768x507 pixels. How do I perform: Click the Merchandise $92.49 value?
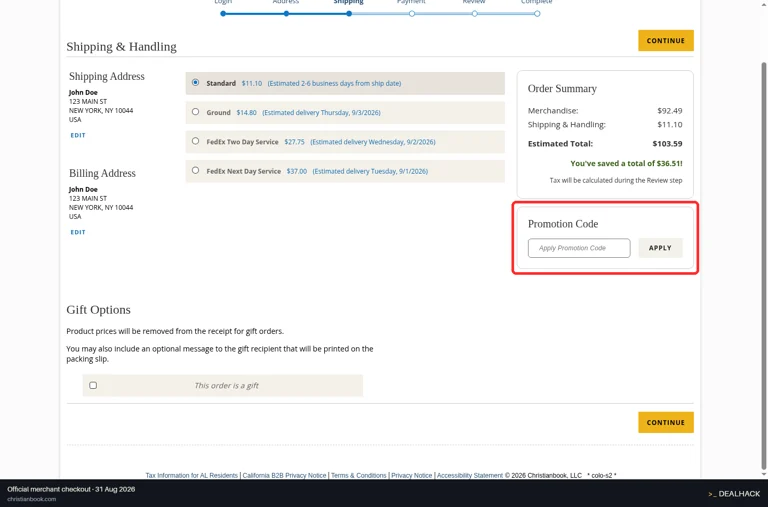(x=670, y=111)
